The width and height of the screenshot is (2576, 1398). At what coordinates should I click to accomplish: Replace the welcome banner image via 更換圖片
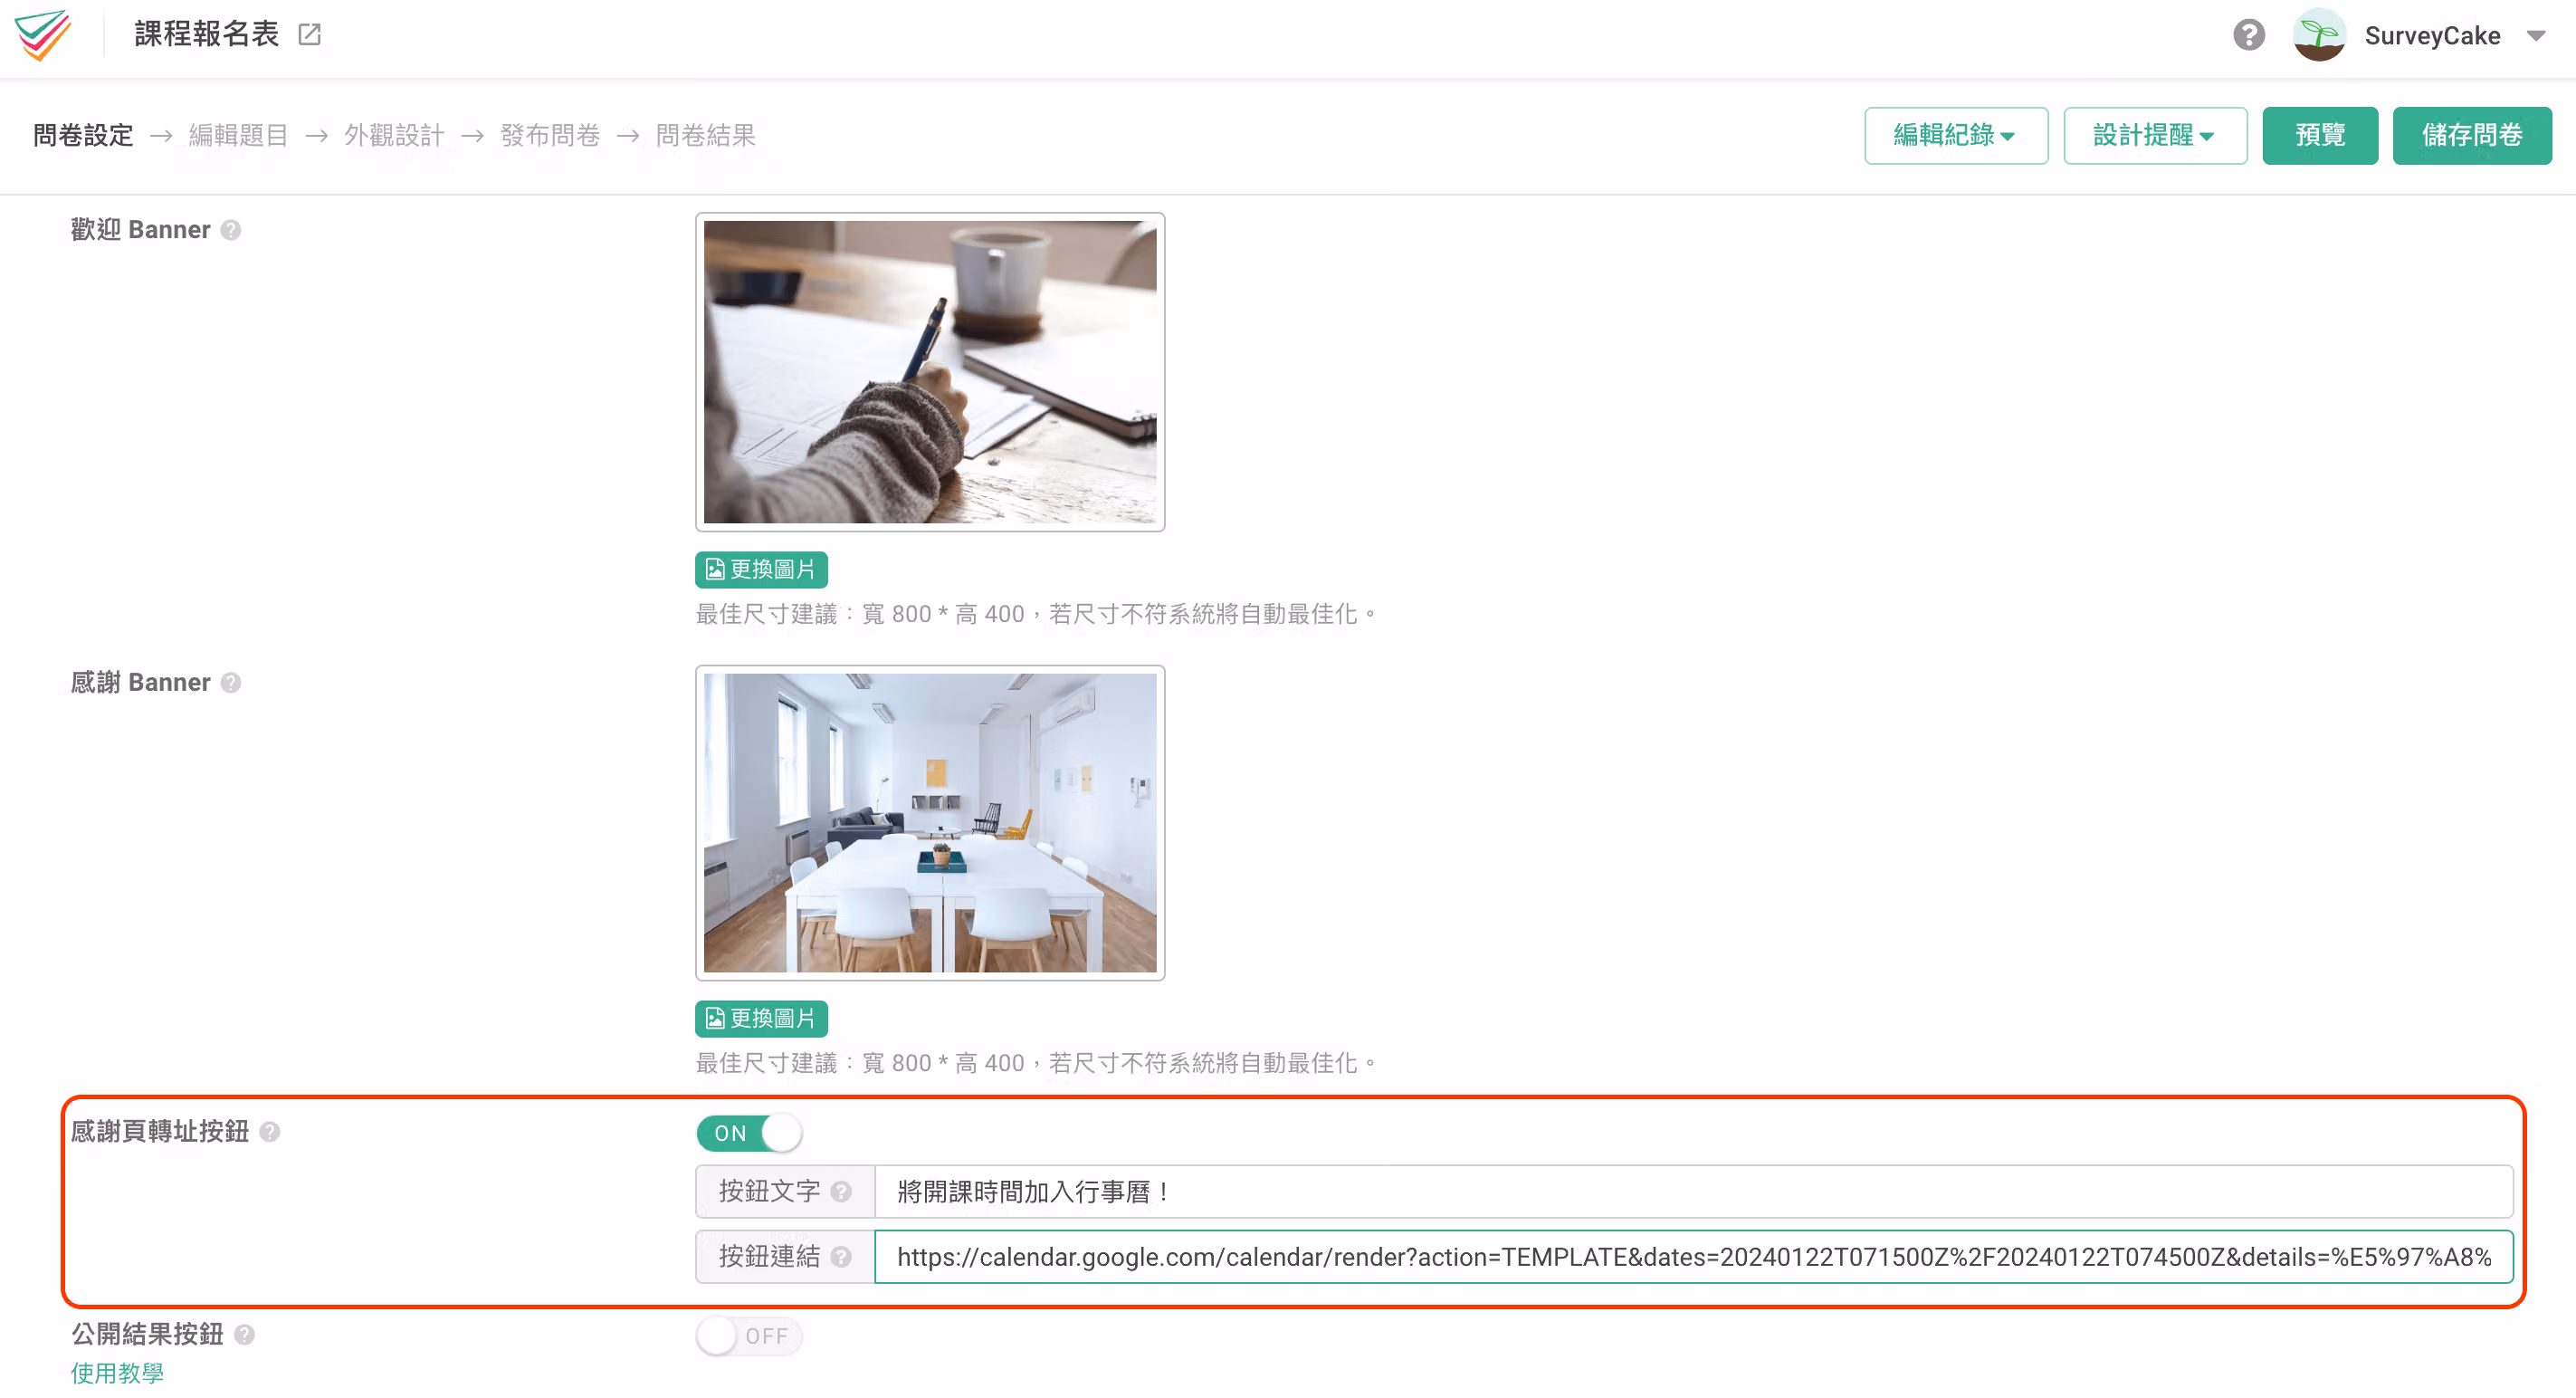click(x=761, y=569)
